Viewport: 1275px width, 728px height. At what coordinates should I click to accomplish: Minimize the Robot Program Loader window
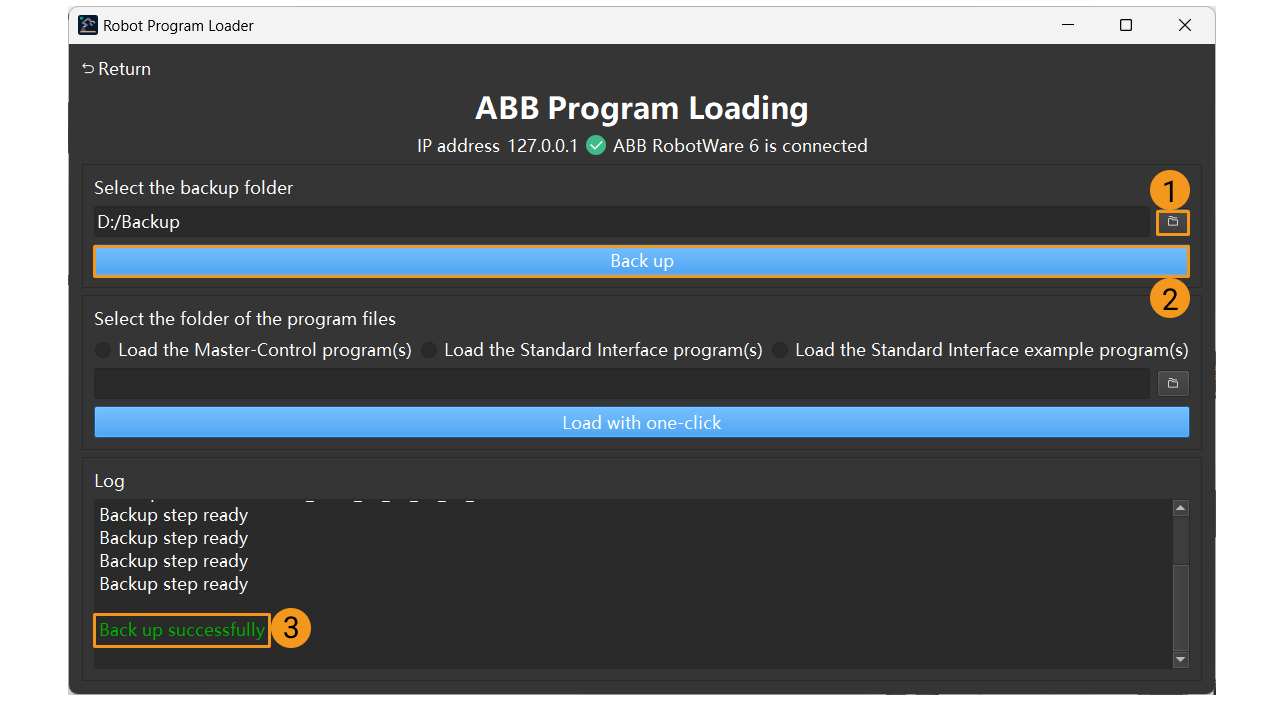click(1067, 25)
